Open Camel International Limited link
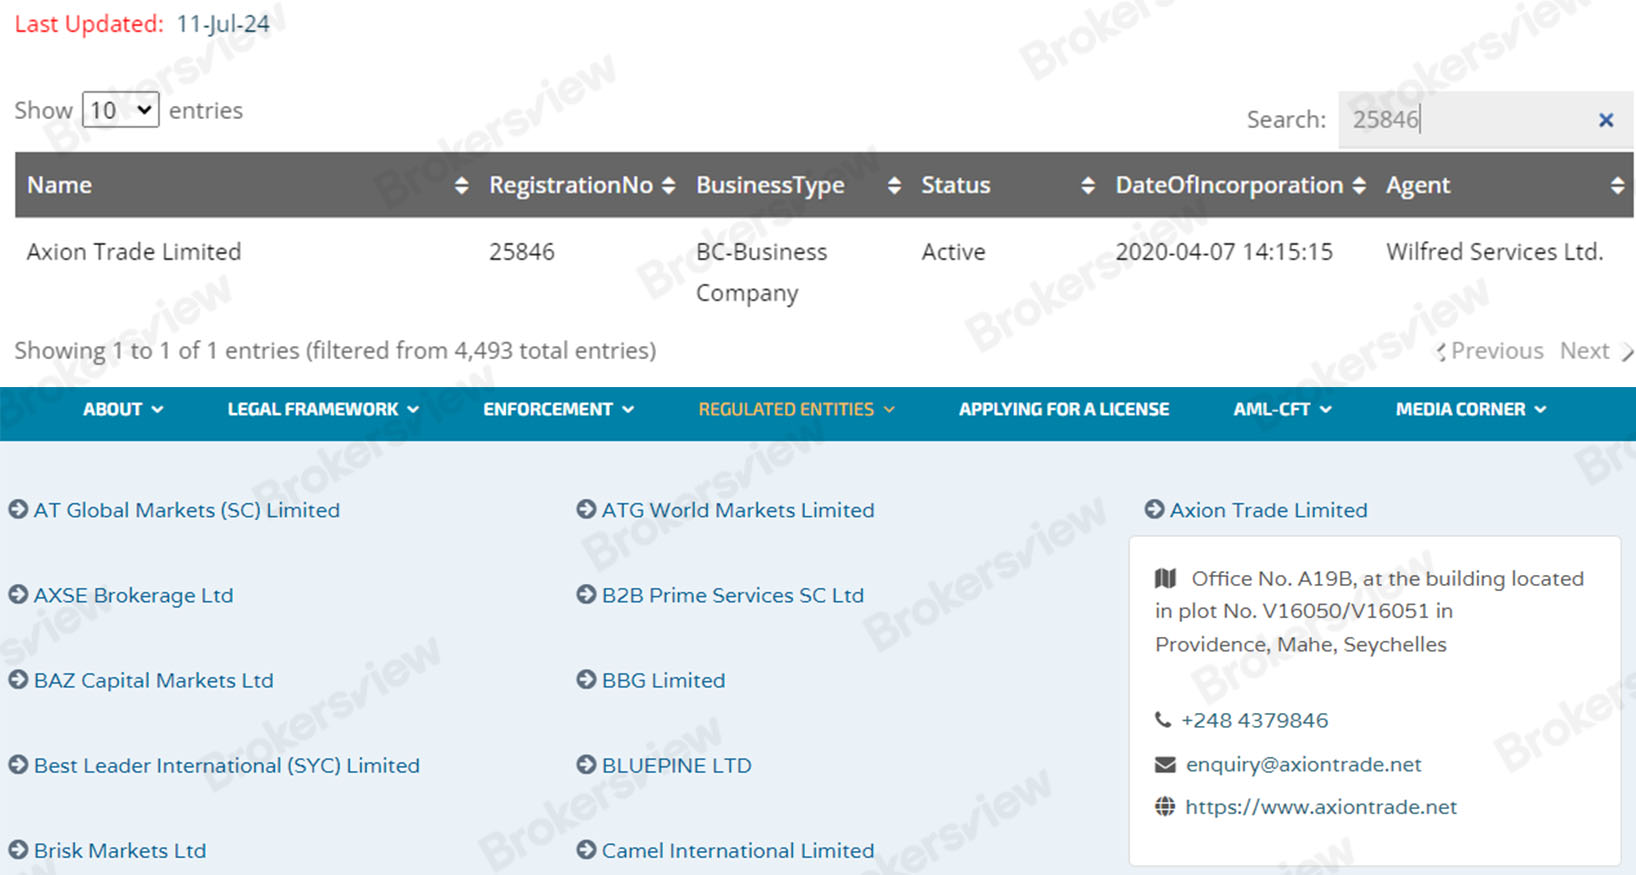This screenshot has width=1636, height=875. pos(738,850)
